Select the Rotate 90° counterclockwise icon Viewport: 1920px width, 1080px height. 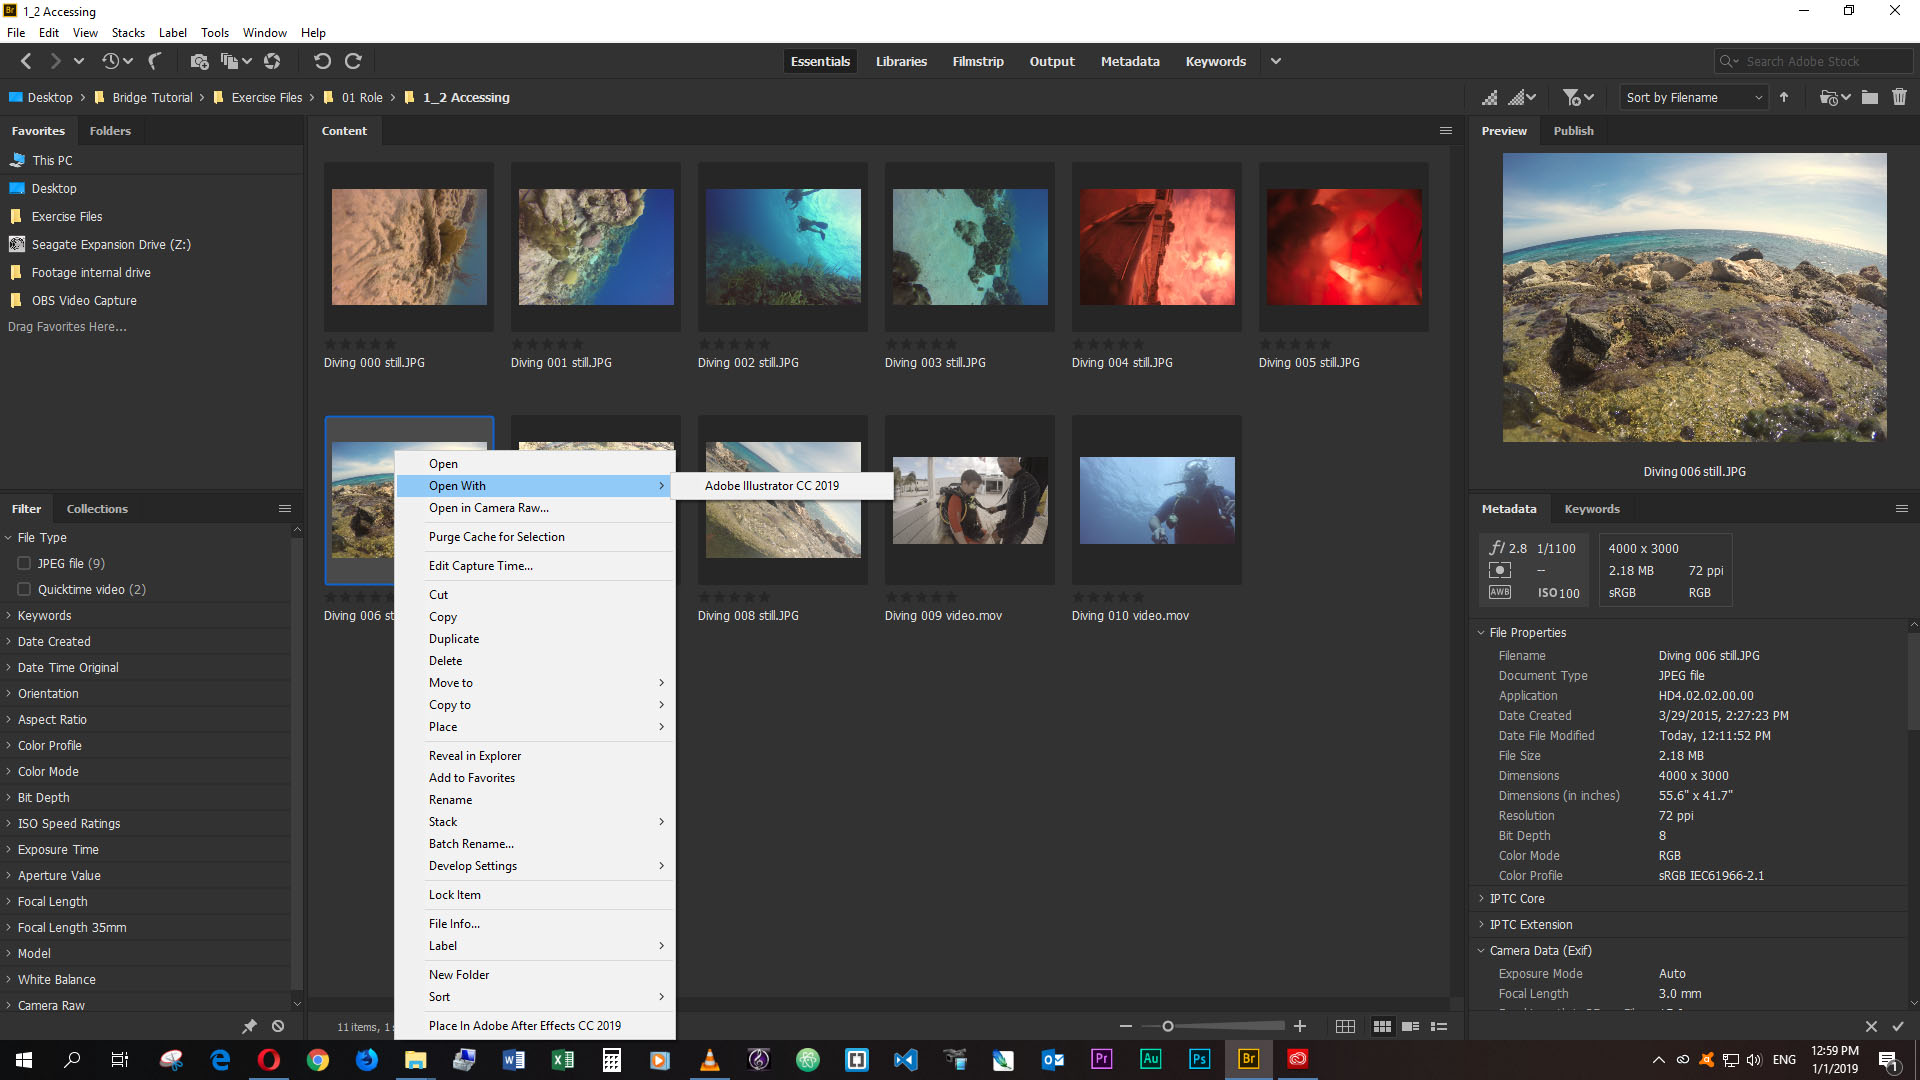(322, 61)
